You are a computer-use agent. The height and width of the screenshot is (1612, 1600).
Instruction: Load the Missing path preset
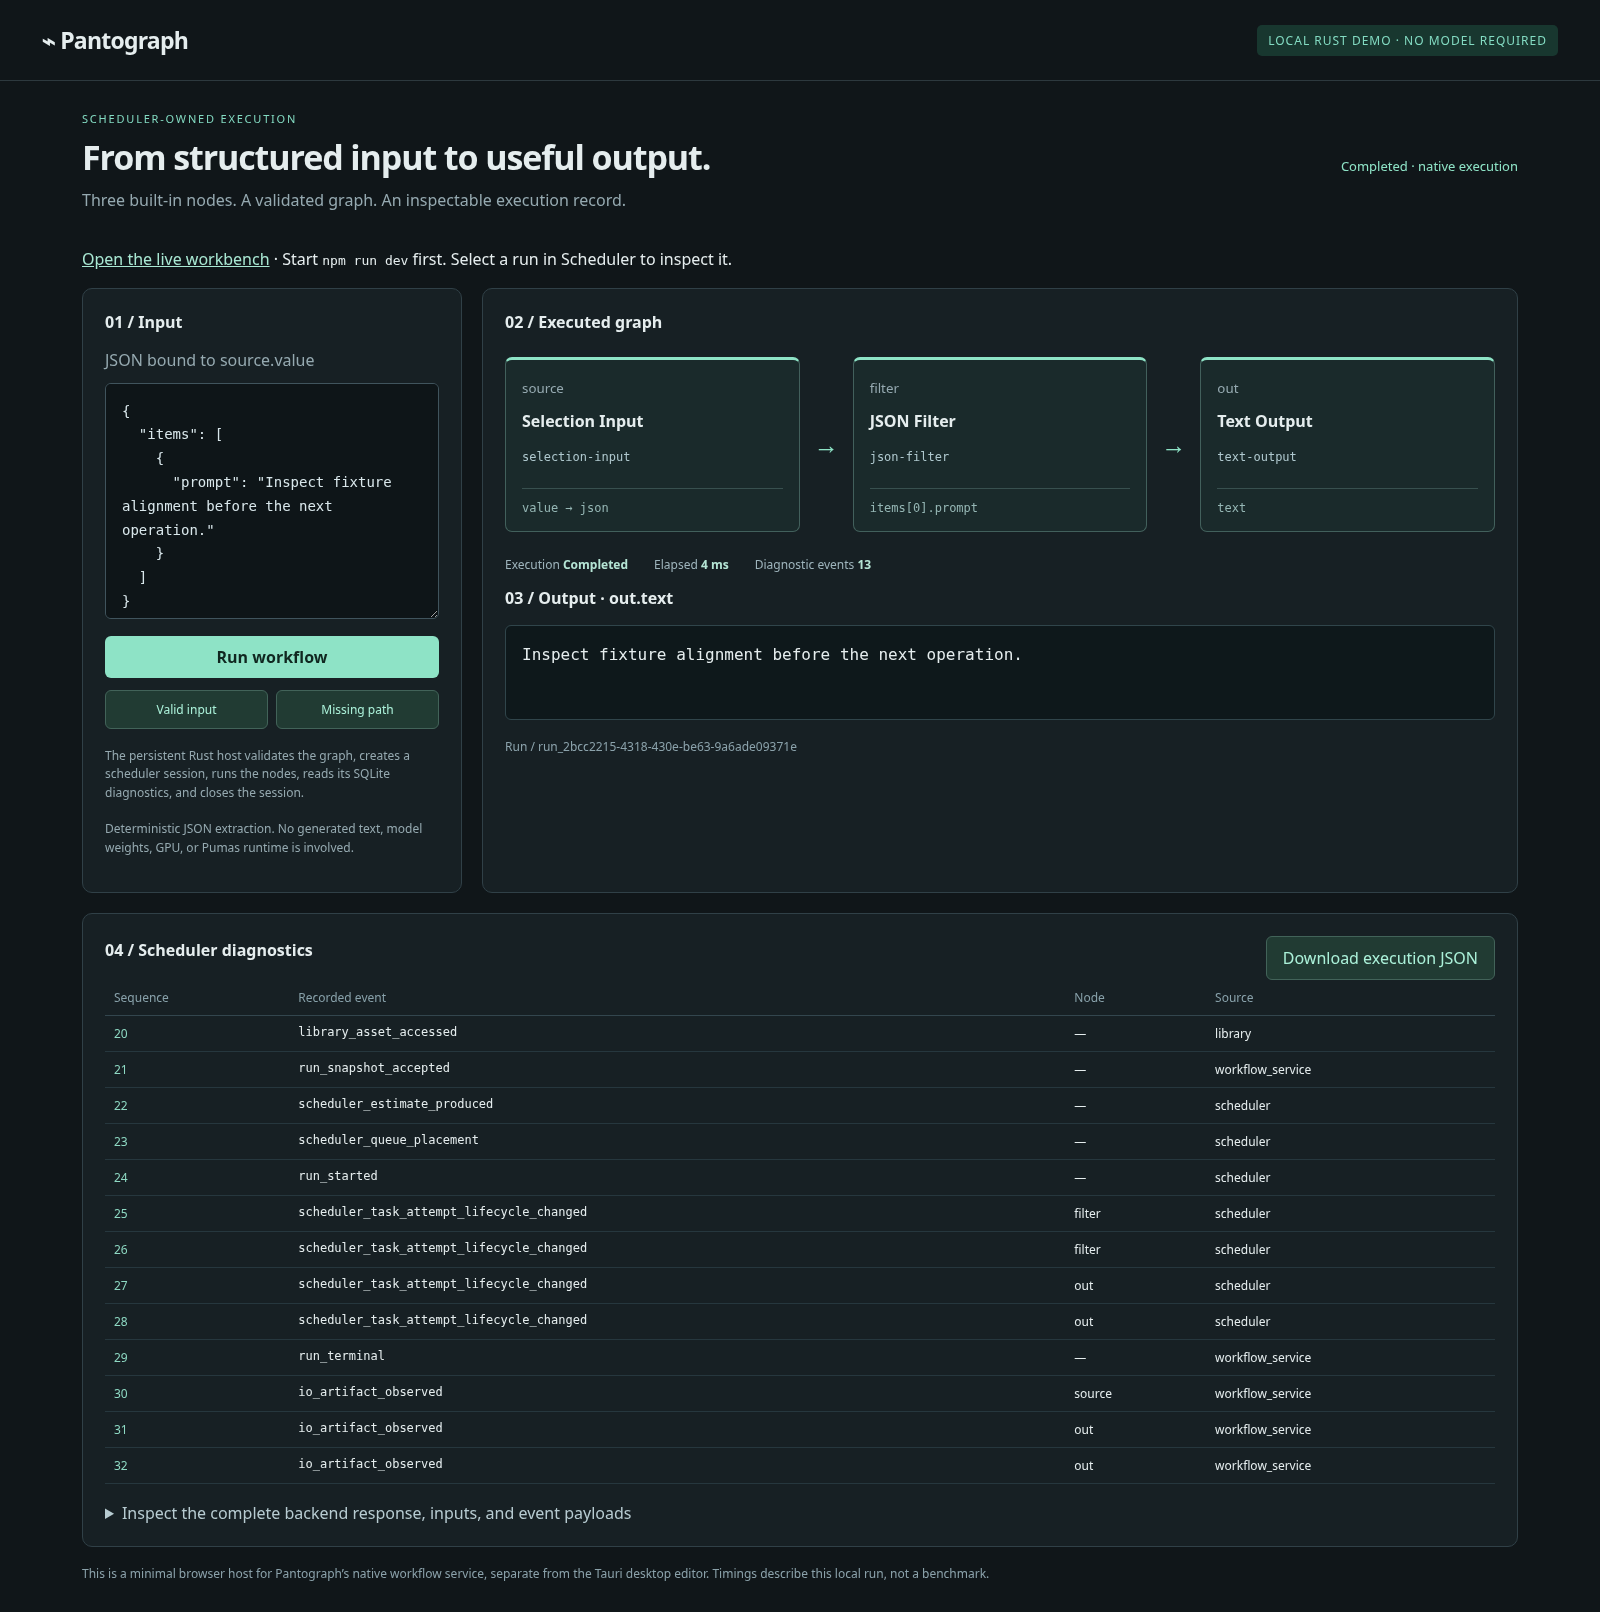(x=357, y=709)
